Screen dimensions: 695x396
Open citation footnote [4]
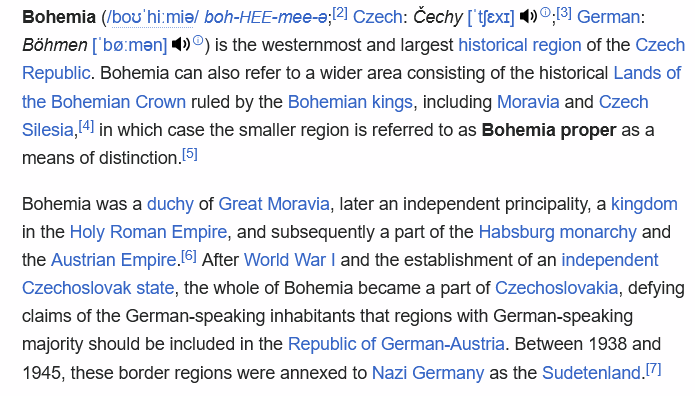(x=86, y=126)
